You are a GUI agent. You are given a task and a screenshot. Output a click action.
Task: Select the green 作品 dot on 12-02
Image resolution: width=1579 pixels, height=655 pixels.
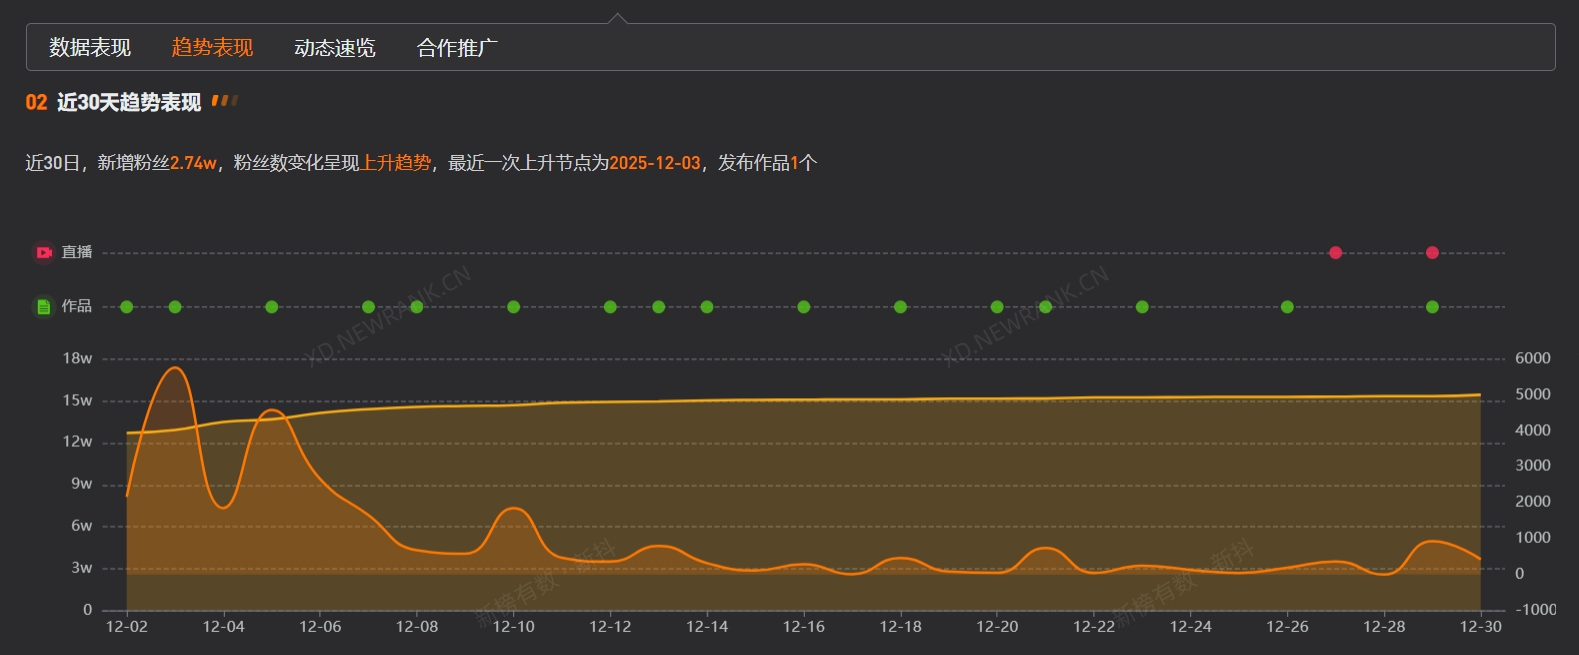[127, 307]
